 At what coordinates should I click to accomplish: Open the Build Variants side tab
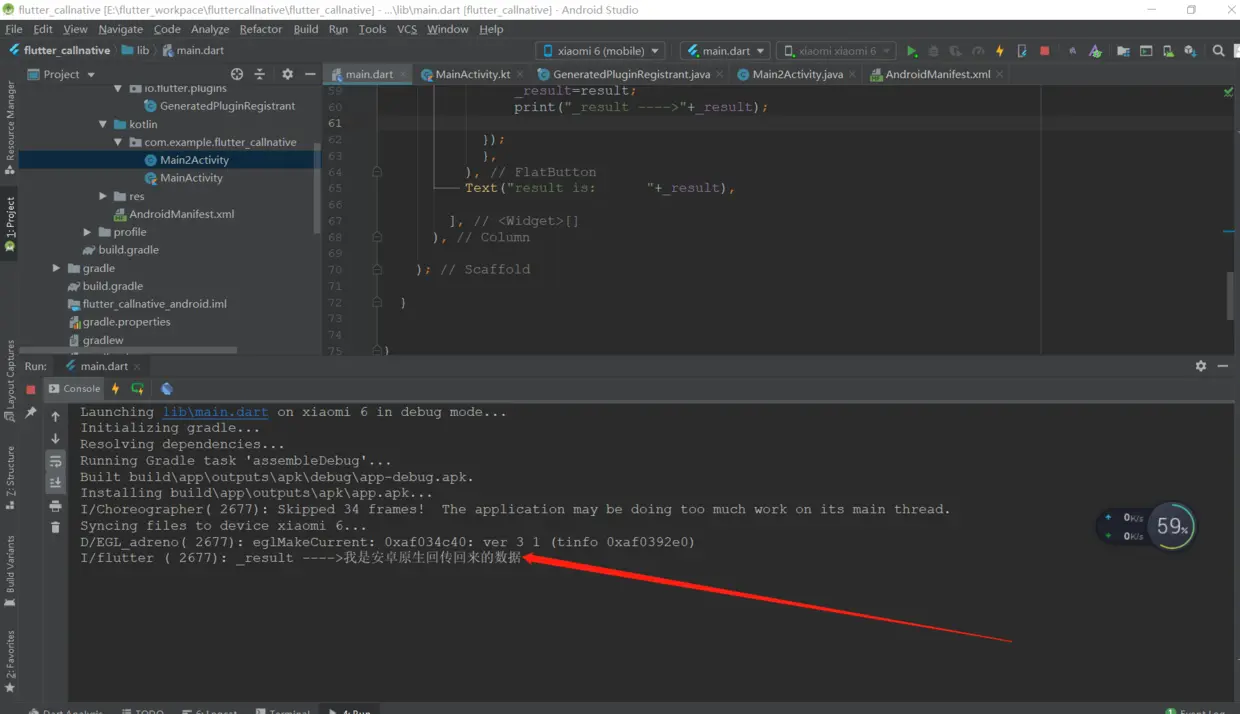coord(10,571)
